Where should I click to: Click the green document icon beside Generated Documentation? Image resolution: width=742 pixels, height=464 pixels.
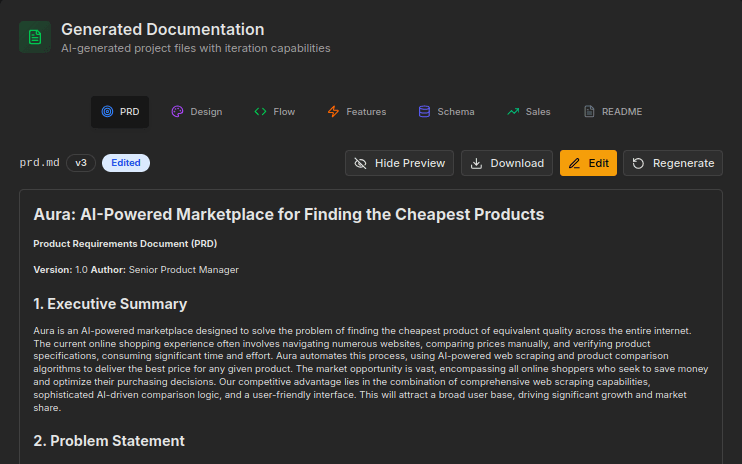pyautogui.click(x=35, y=37)
